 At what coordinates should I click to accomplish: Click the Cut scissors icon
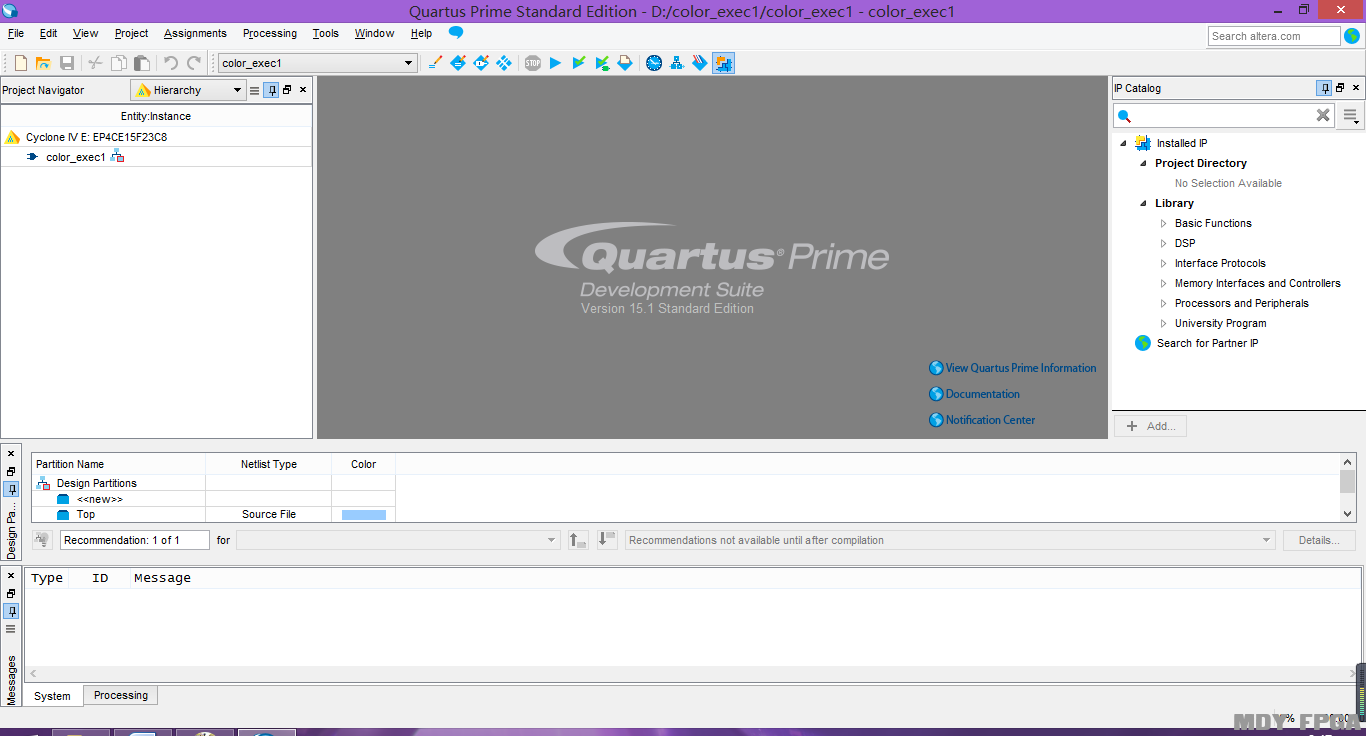[95, 63]
